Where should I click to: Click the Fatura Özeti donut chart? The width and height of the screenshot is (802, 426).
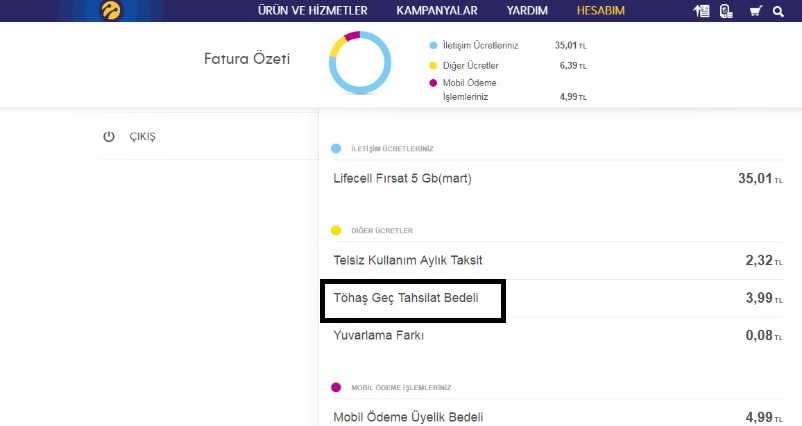358,62
